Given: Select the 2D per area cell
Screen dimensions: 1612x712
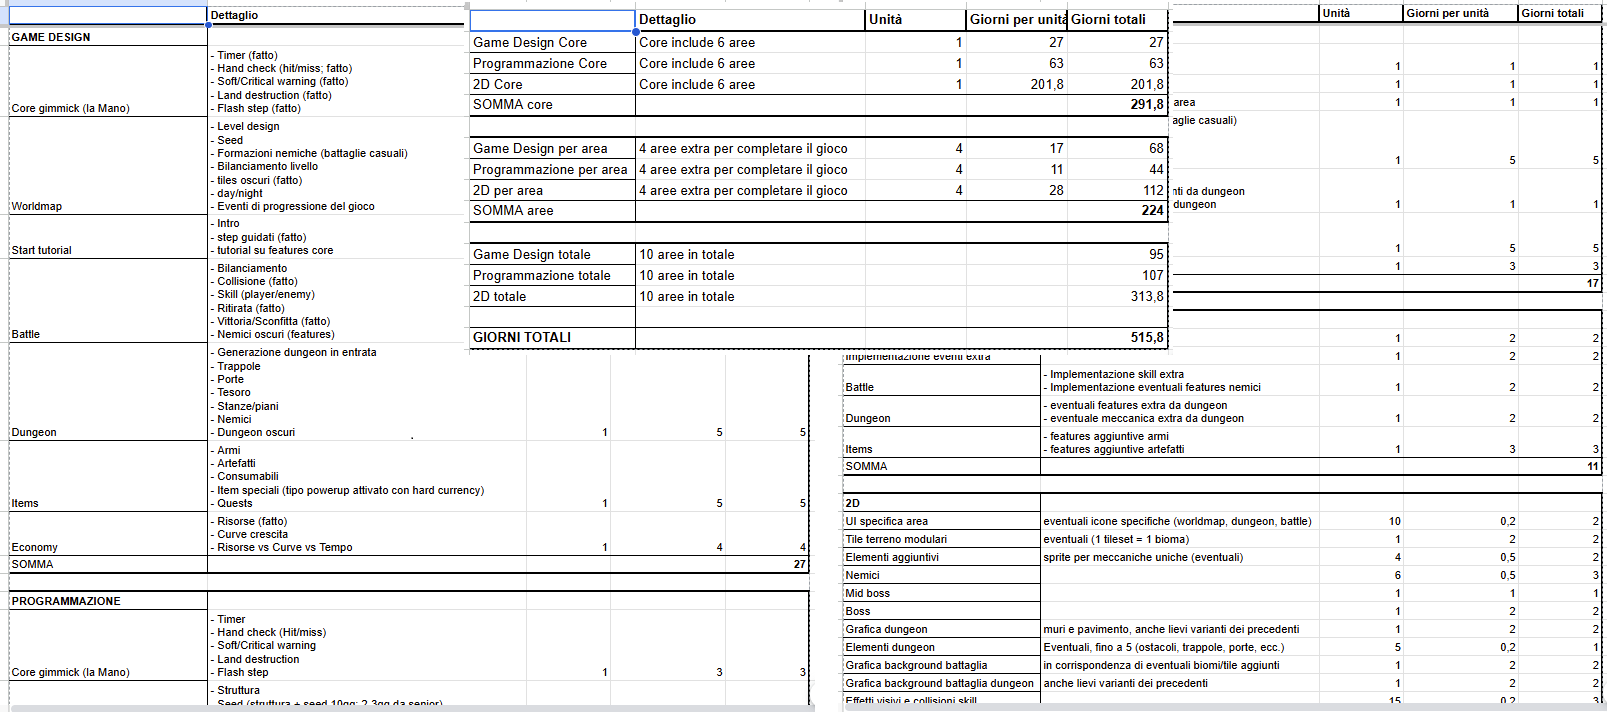Looking at the screenshot, I should tap(552, 190).
